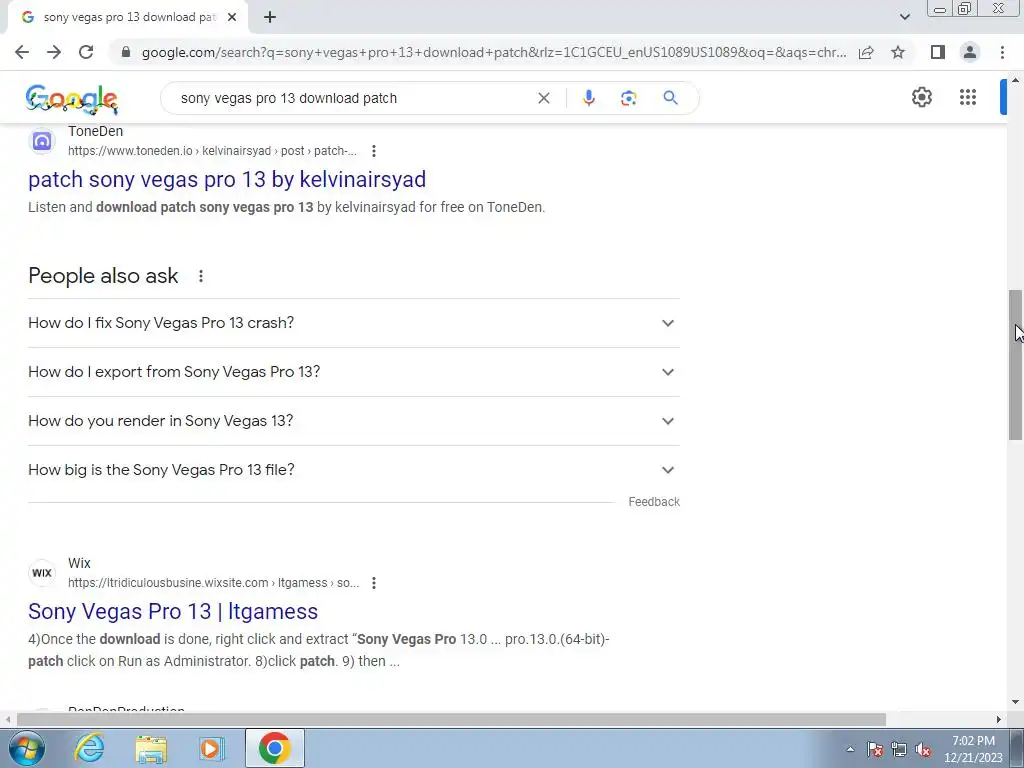The height and width of the screenshot is (768, 1024).
Task: Expand 'How do I export from Sony Vegas Pro 13?'
Action: point(354,372)
